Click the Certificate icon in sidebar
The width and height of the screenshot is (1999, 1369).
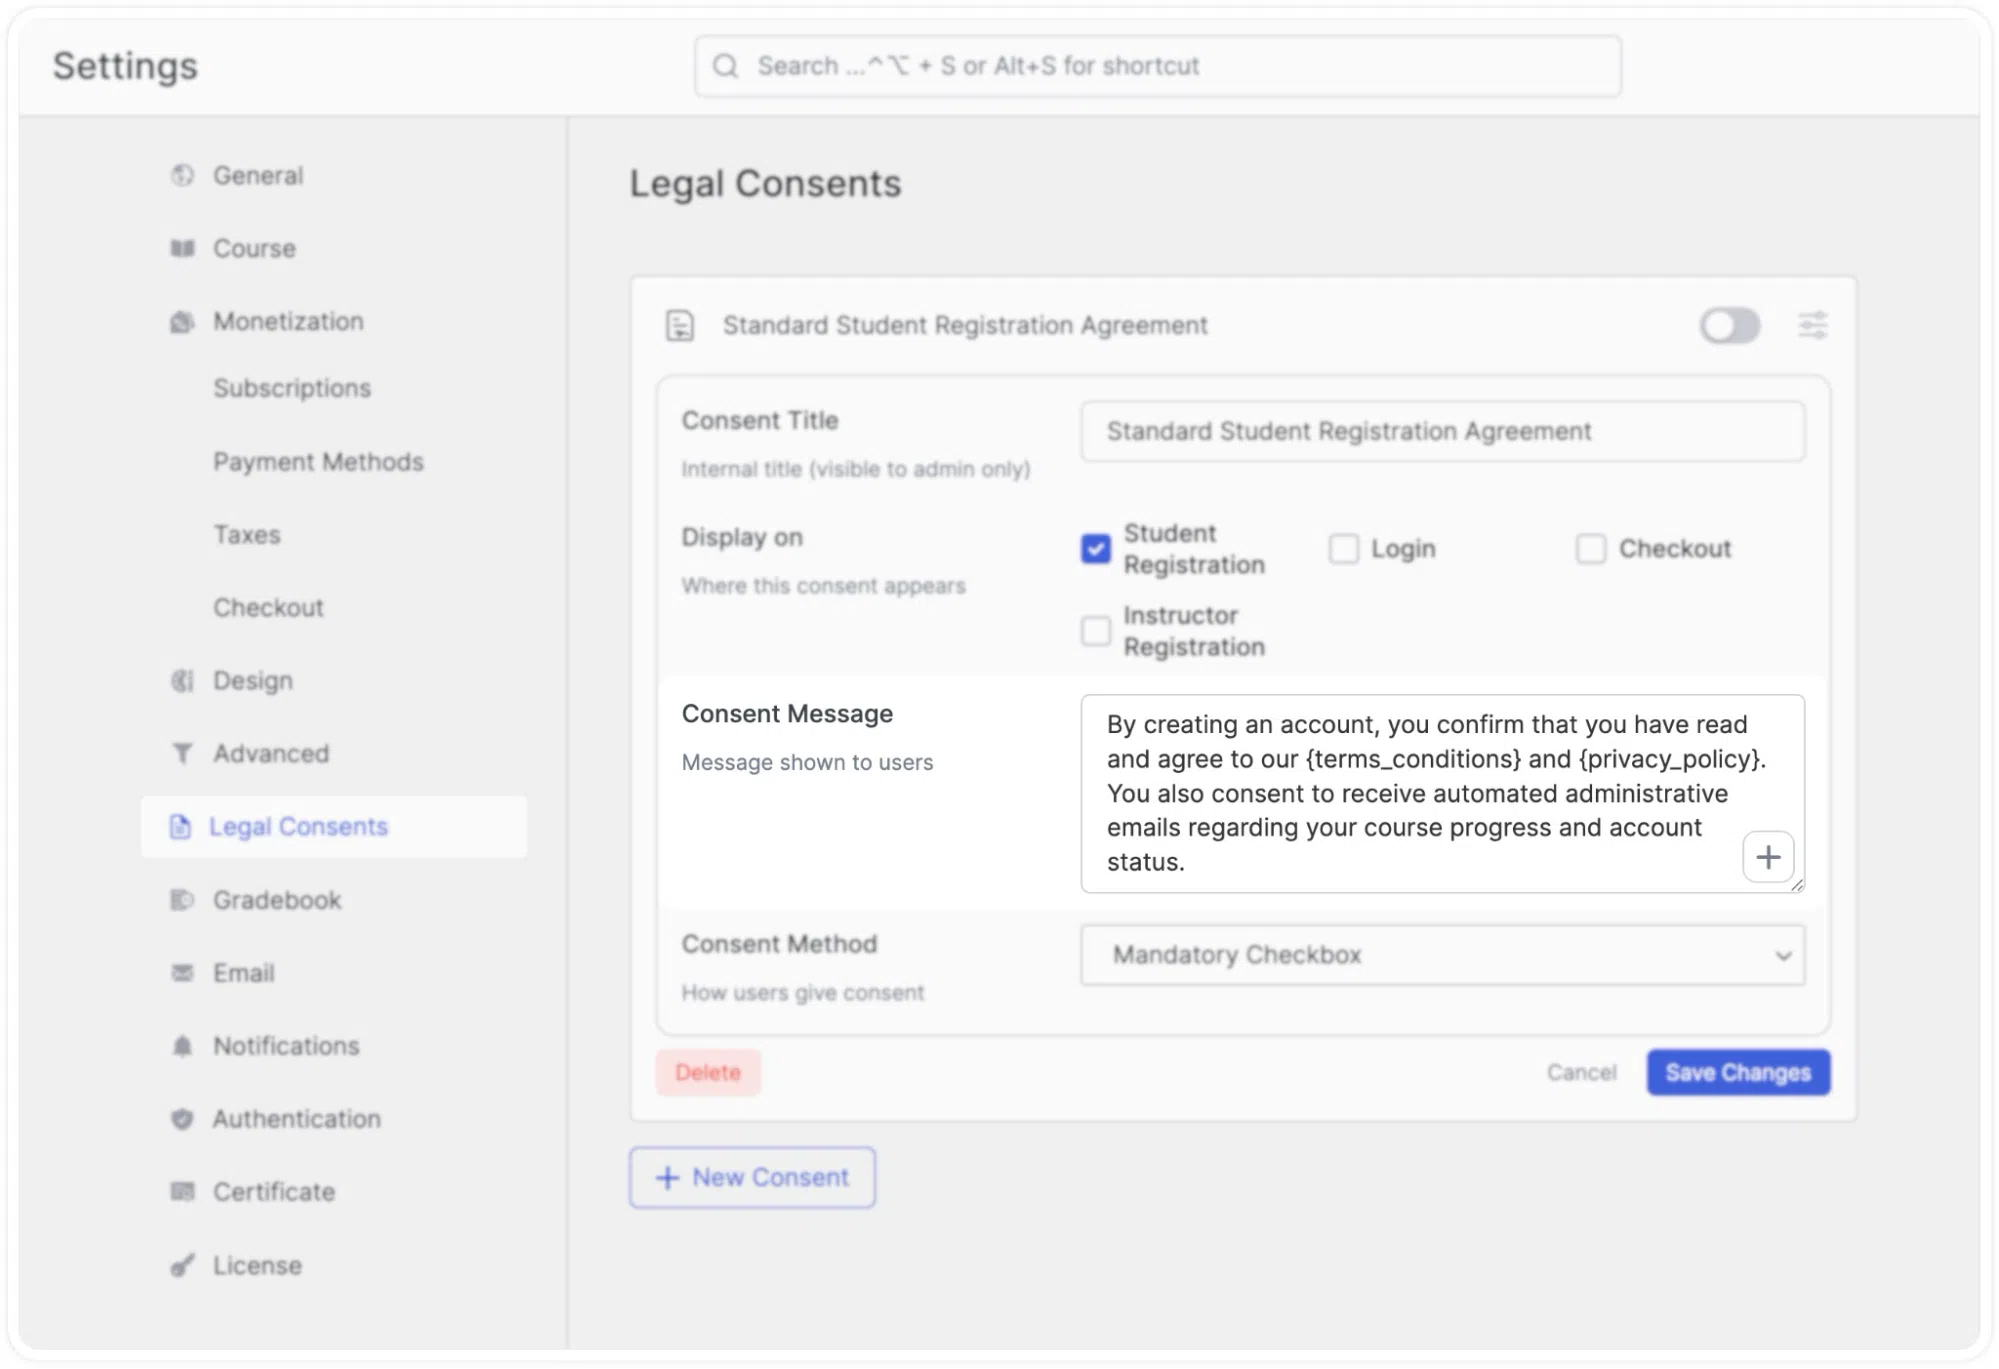(182, 1191)
